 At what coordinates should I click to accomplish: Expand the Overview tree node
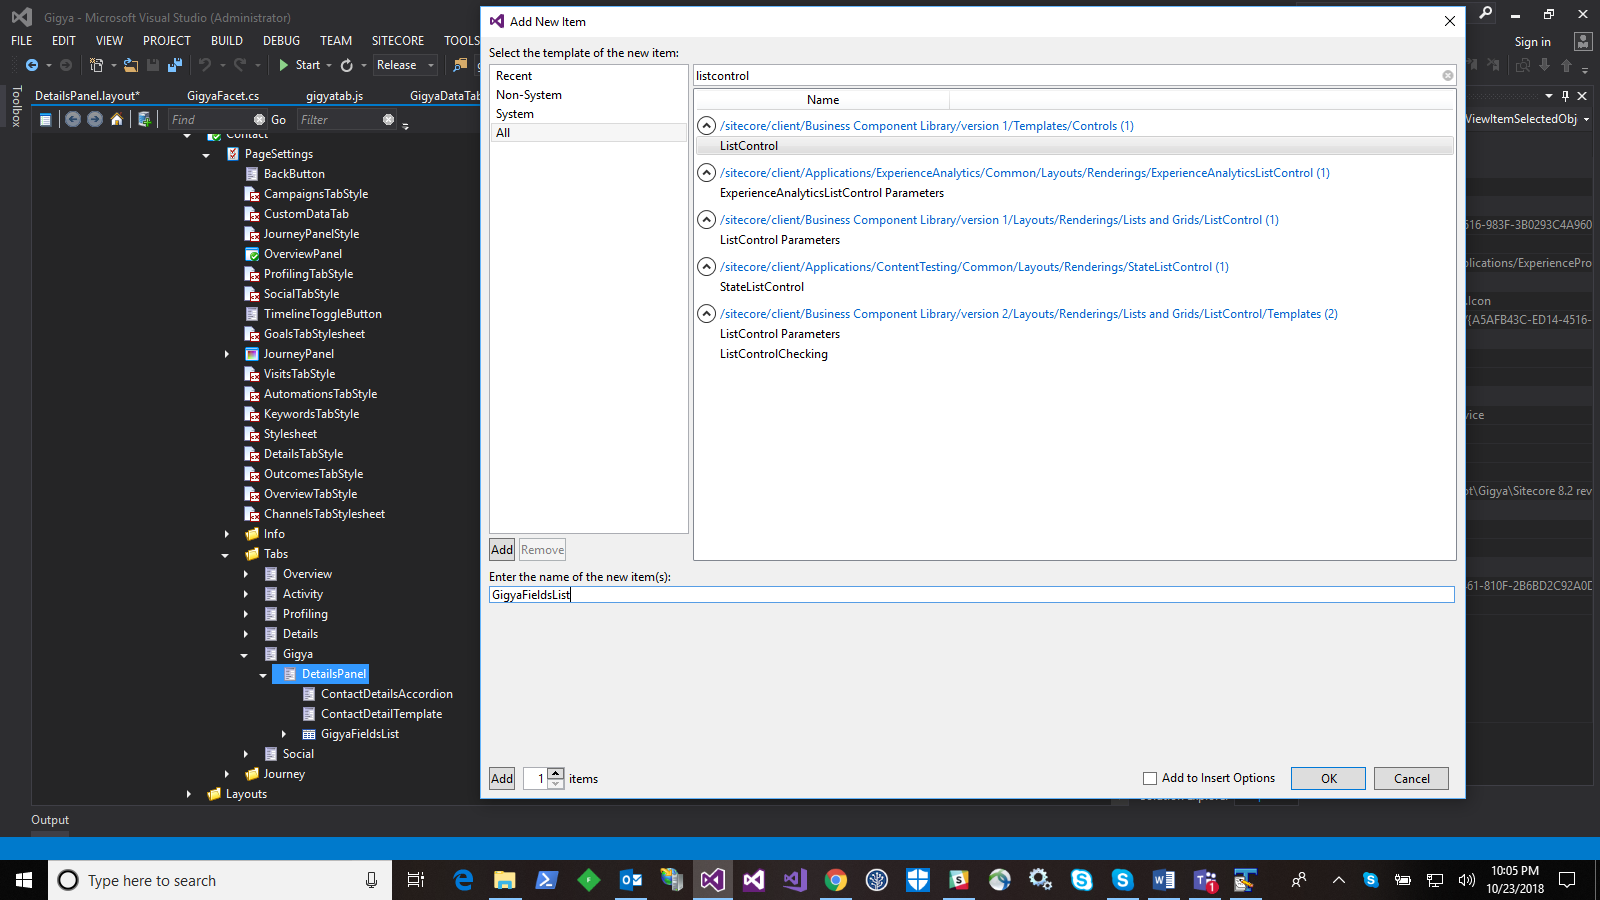tap(246, 574)
